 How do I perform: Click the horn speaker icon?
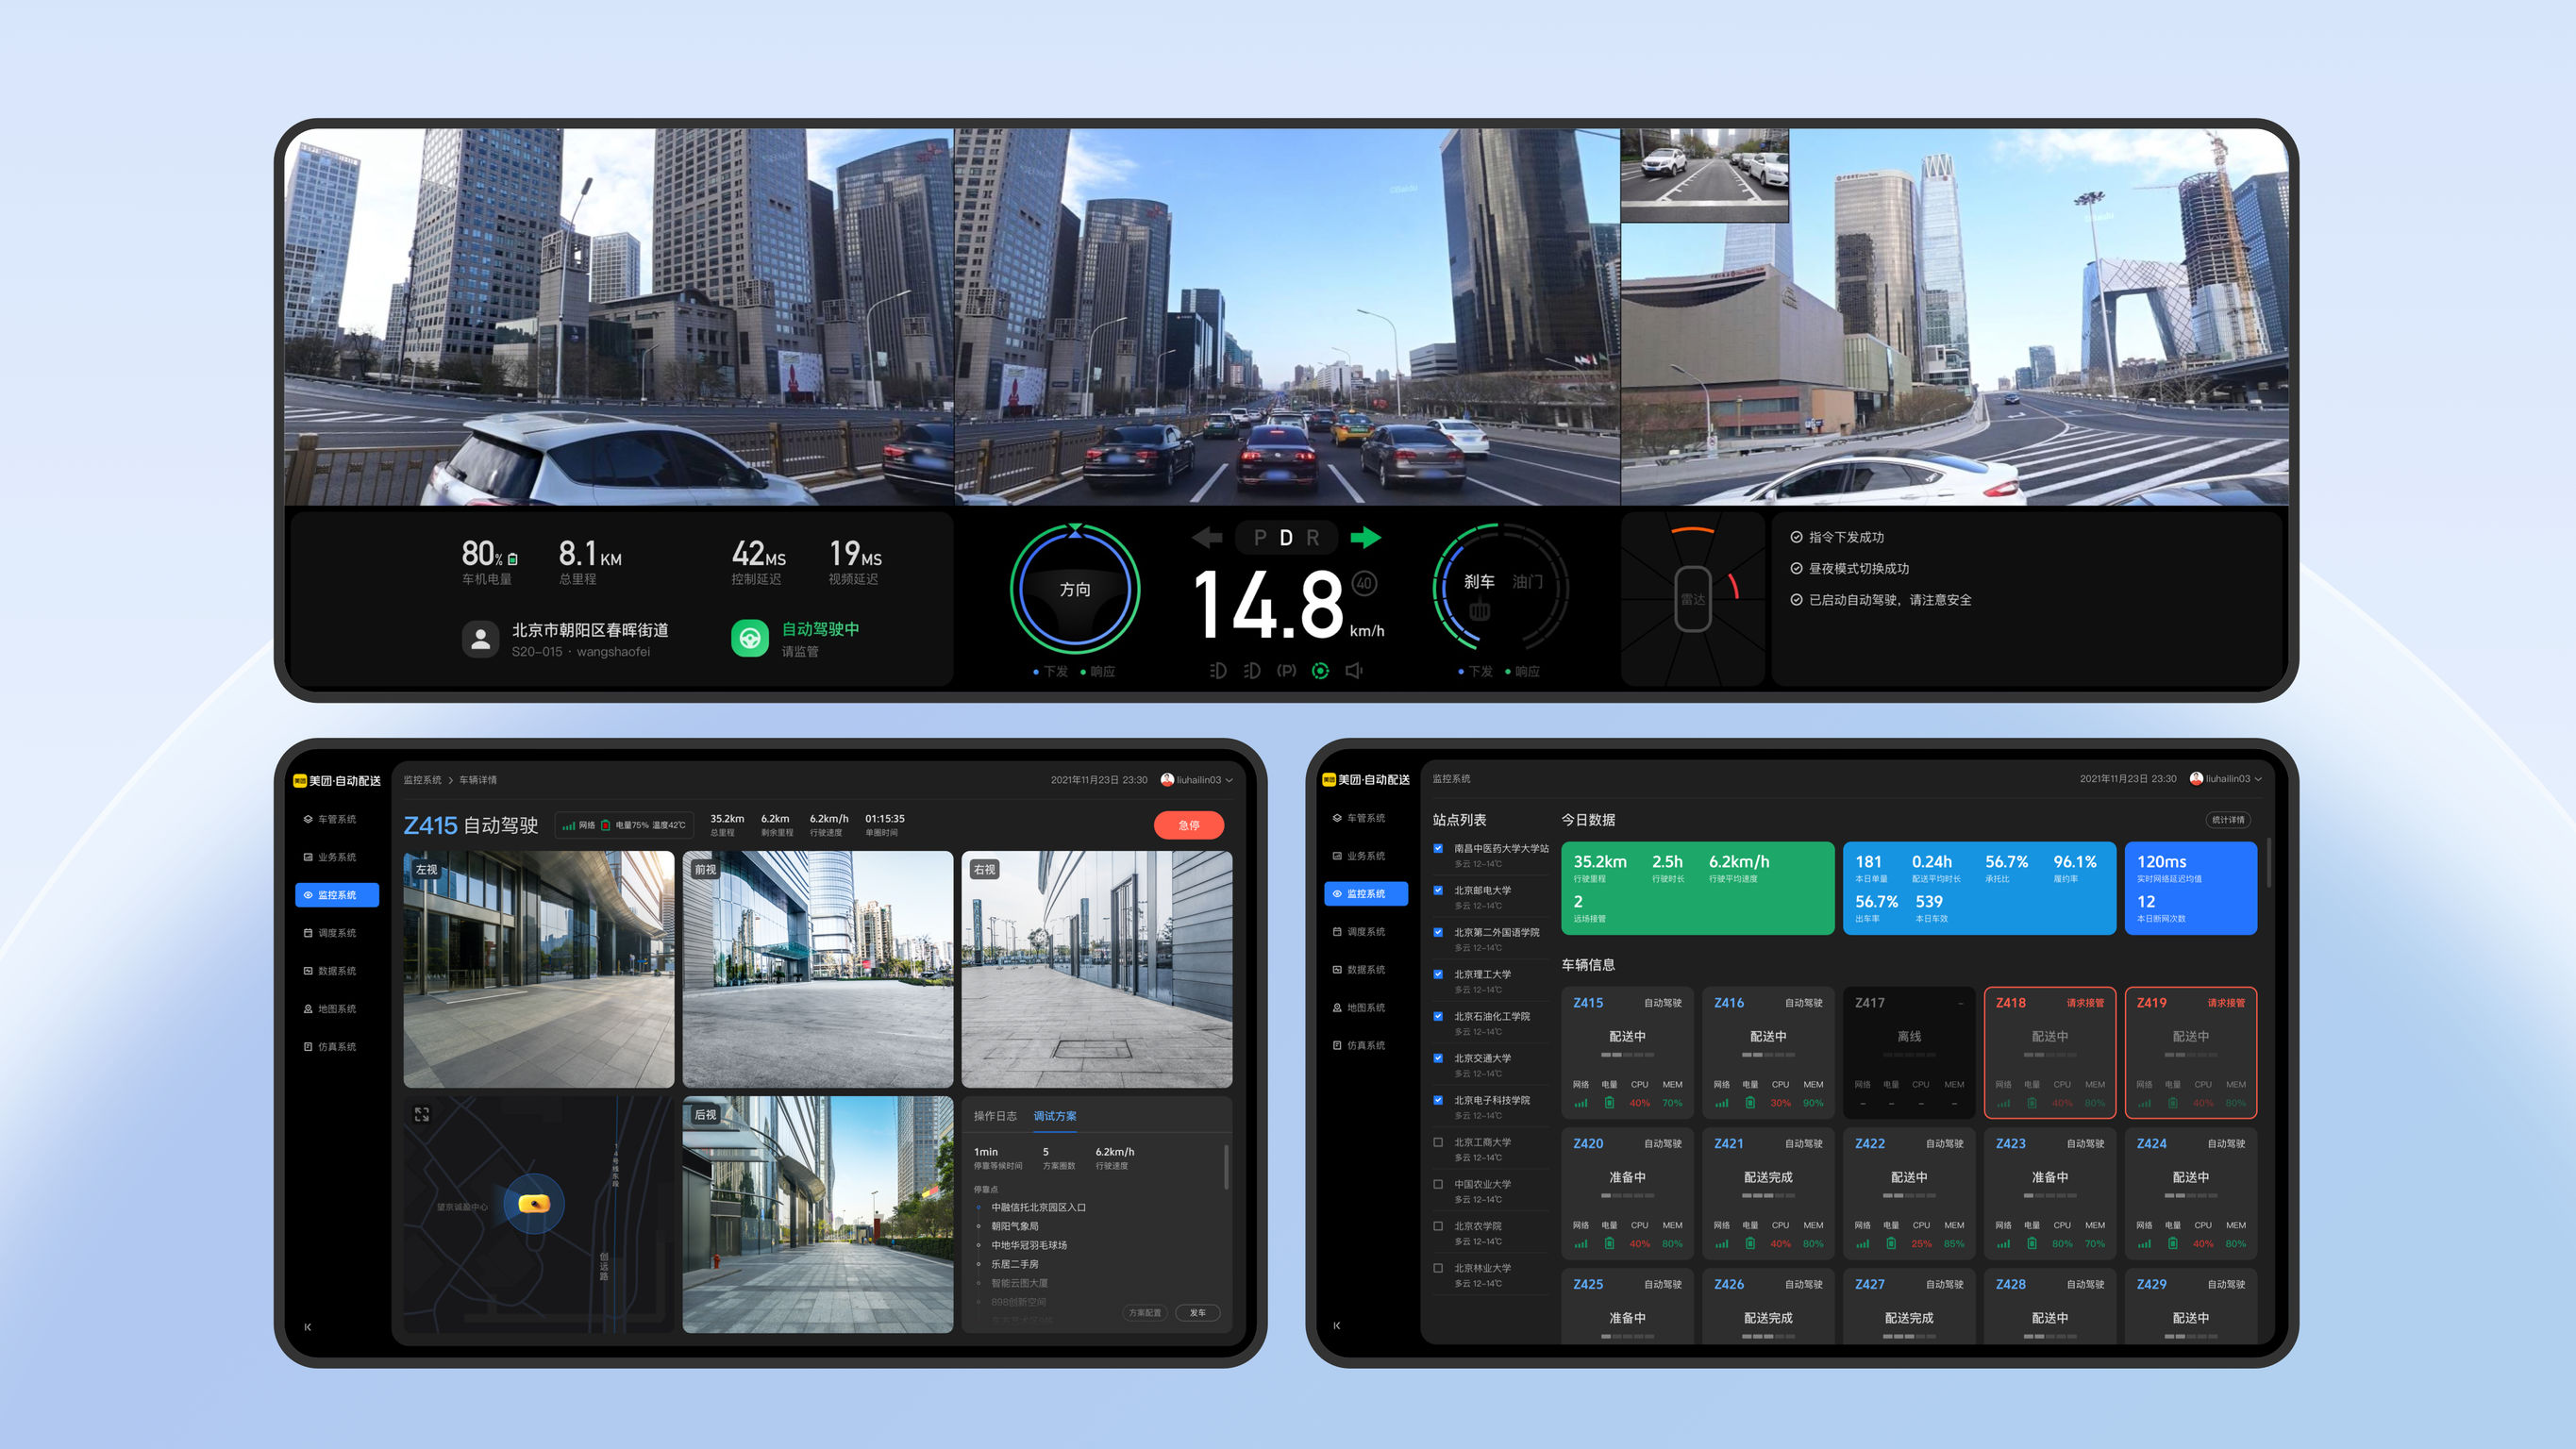tap(1354, 671)
